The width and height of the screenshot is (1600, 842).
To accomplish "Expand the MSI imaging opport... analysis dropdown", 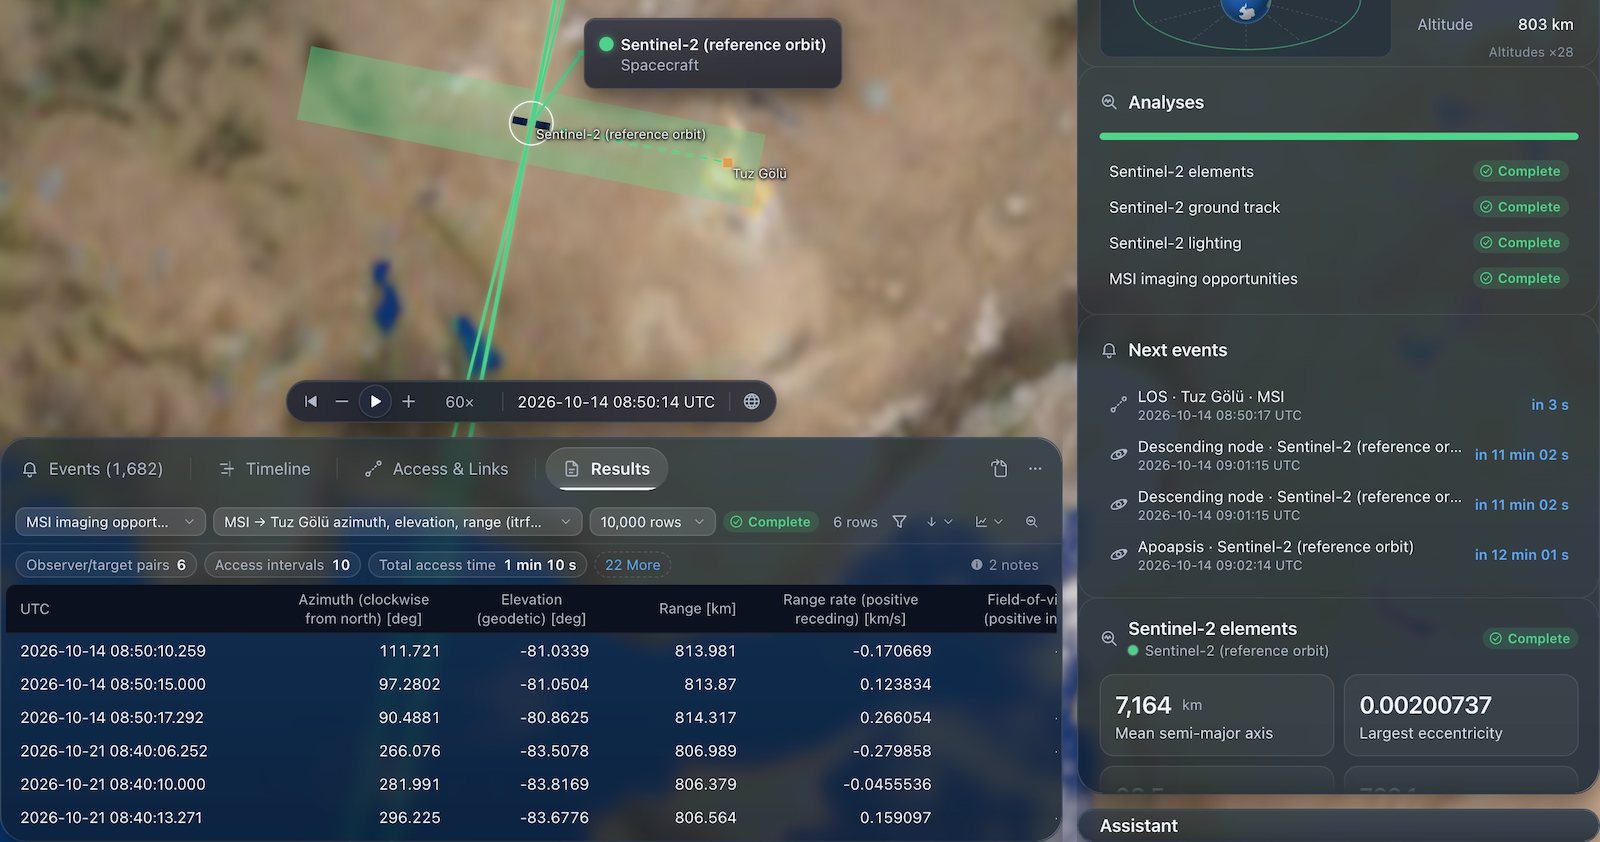I will [x=110, y=522].
